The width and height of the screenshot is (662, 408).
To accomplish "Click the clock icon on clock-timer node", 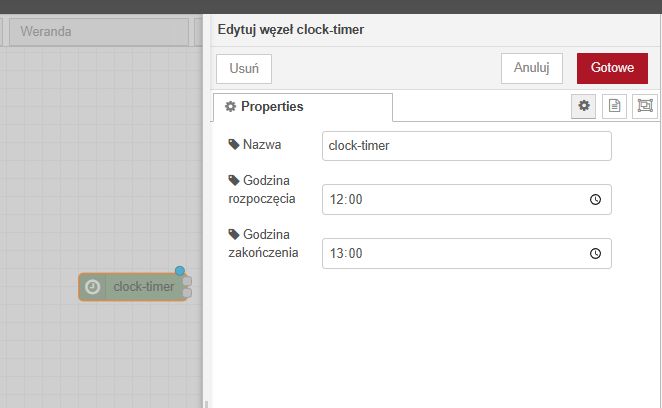I will pyautogui.click(x=92, y=287).
